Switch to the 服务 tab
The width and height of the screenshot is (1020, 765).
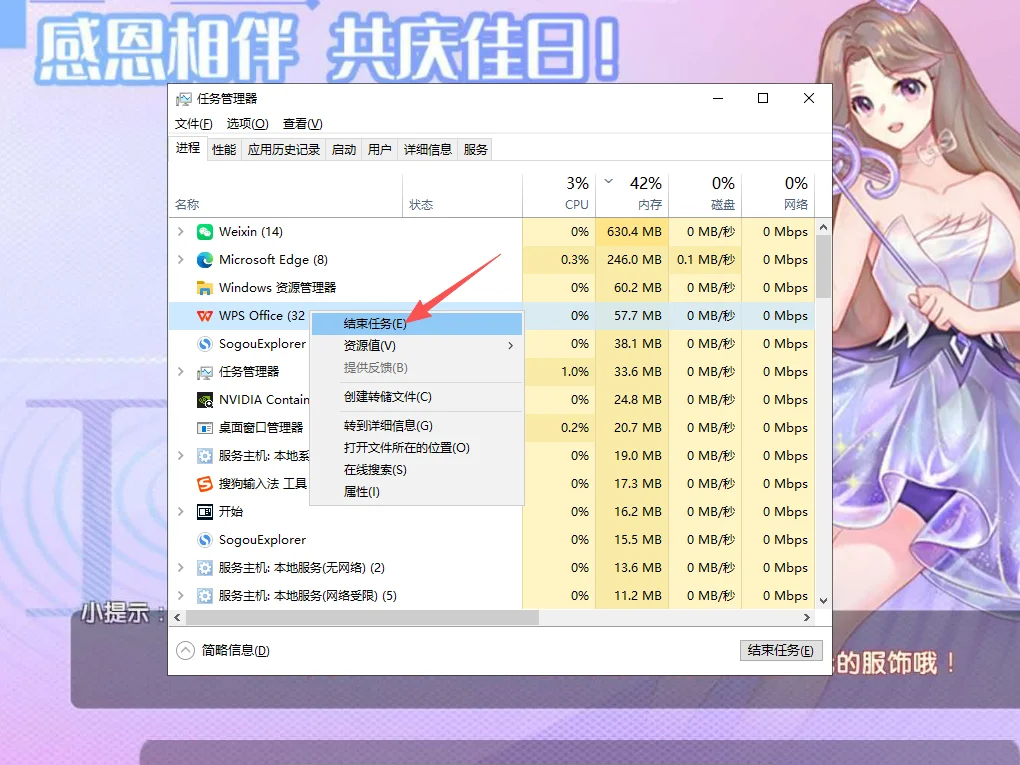pos(476,150)
